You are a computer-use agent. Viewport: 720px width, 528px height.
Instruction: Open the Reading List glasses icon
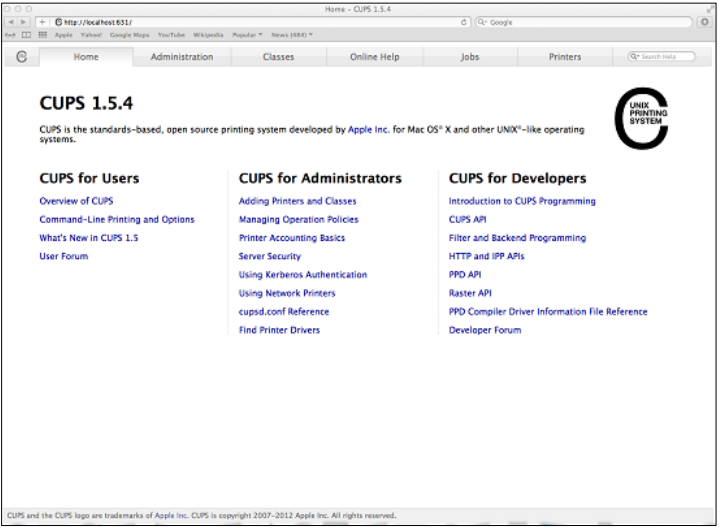pyautogui.click(x=11, y=34)
